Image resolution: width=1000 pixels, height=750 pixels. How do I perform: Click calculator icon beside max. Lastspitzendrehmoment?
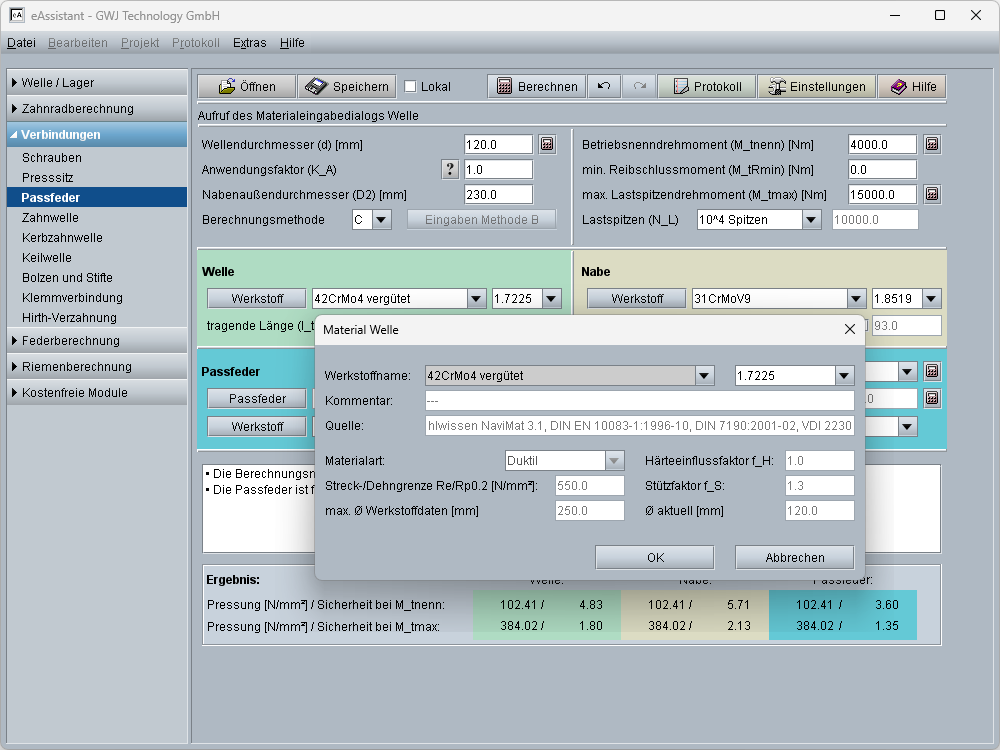(x=931, y=194)
